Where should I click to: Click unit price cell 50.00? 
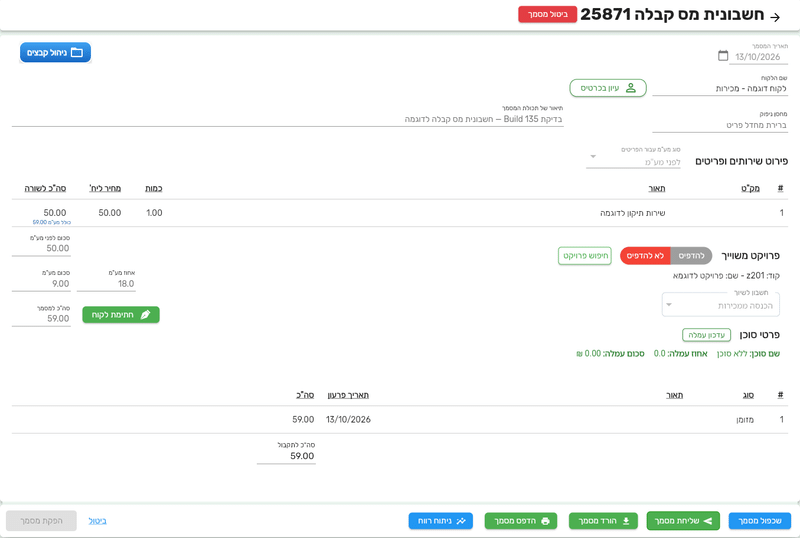tap(110, 213)
